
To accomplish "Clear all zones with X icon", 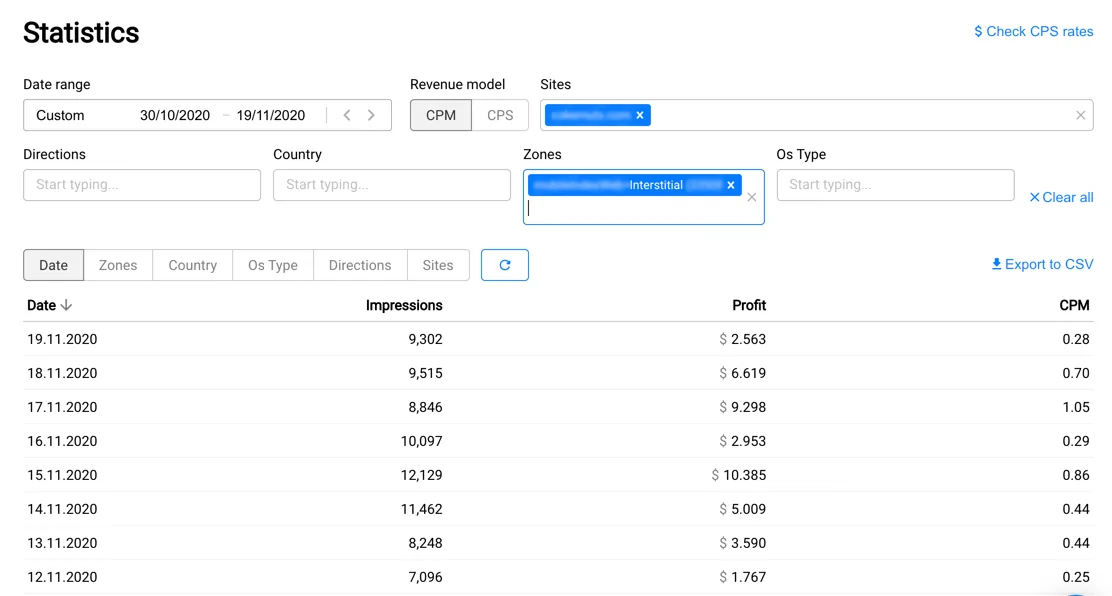I will 752,197.
